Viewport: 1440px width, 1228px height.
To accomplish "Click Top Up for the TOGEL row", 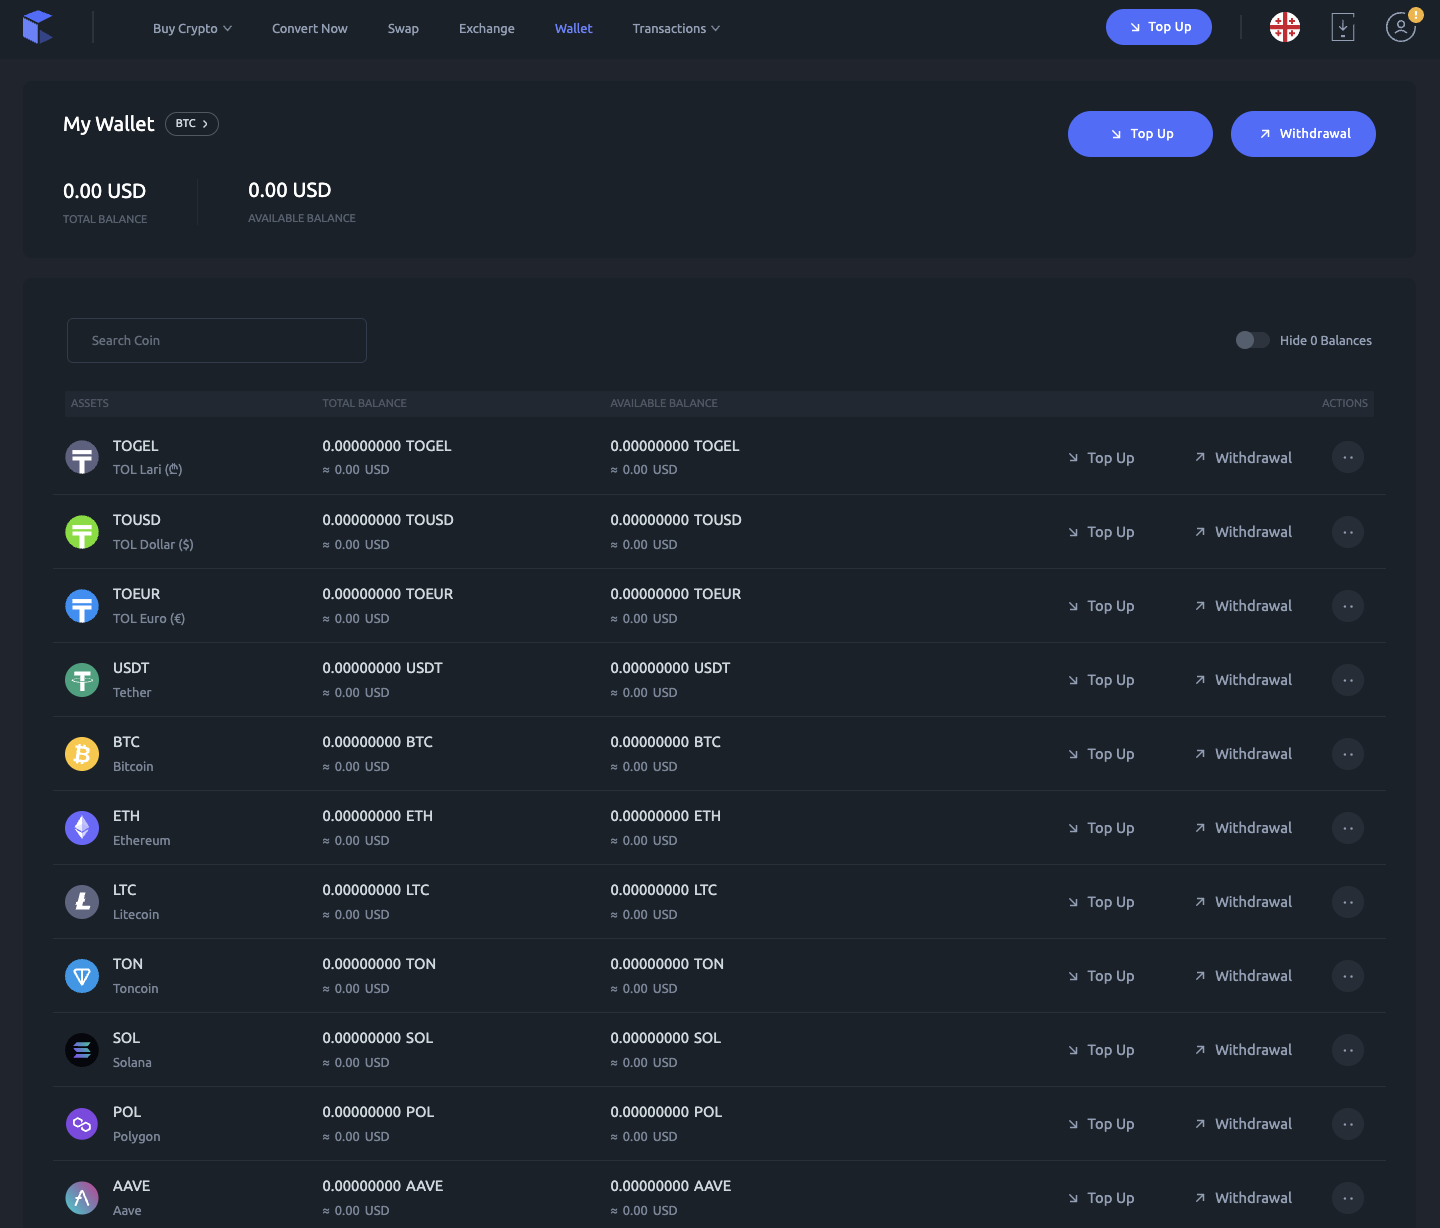I will click(x=1101, y=458).
